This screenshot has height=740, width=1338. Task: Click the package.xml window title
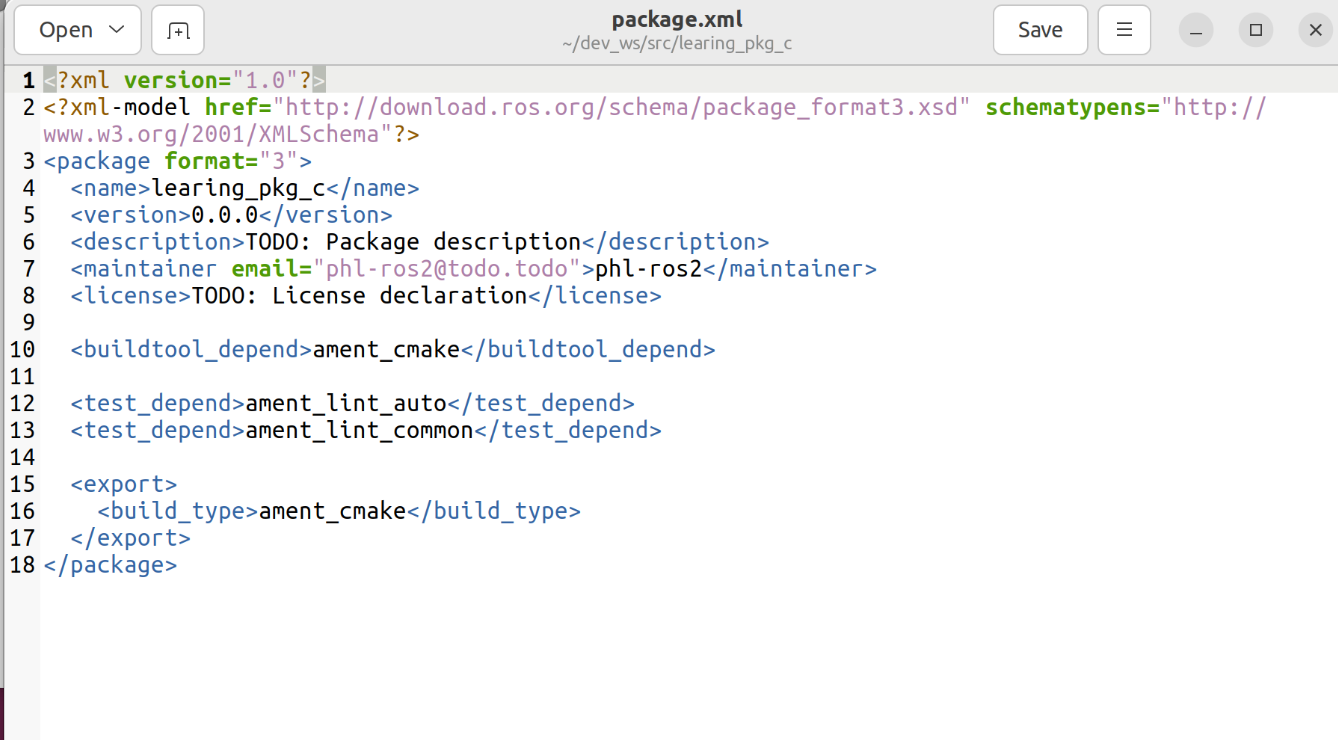[677, 20]
